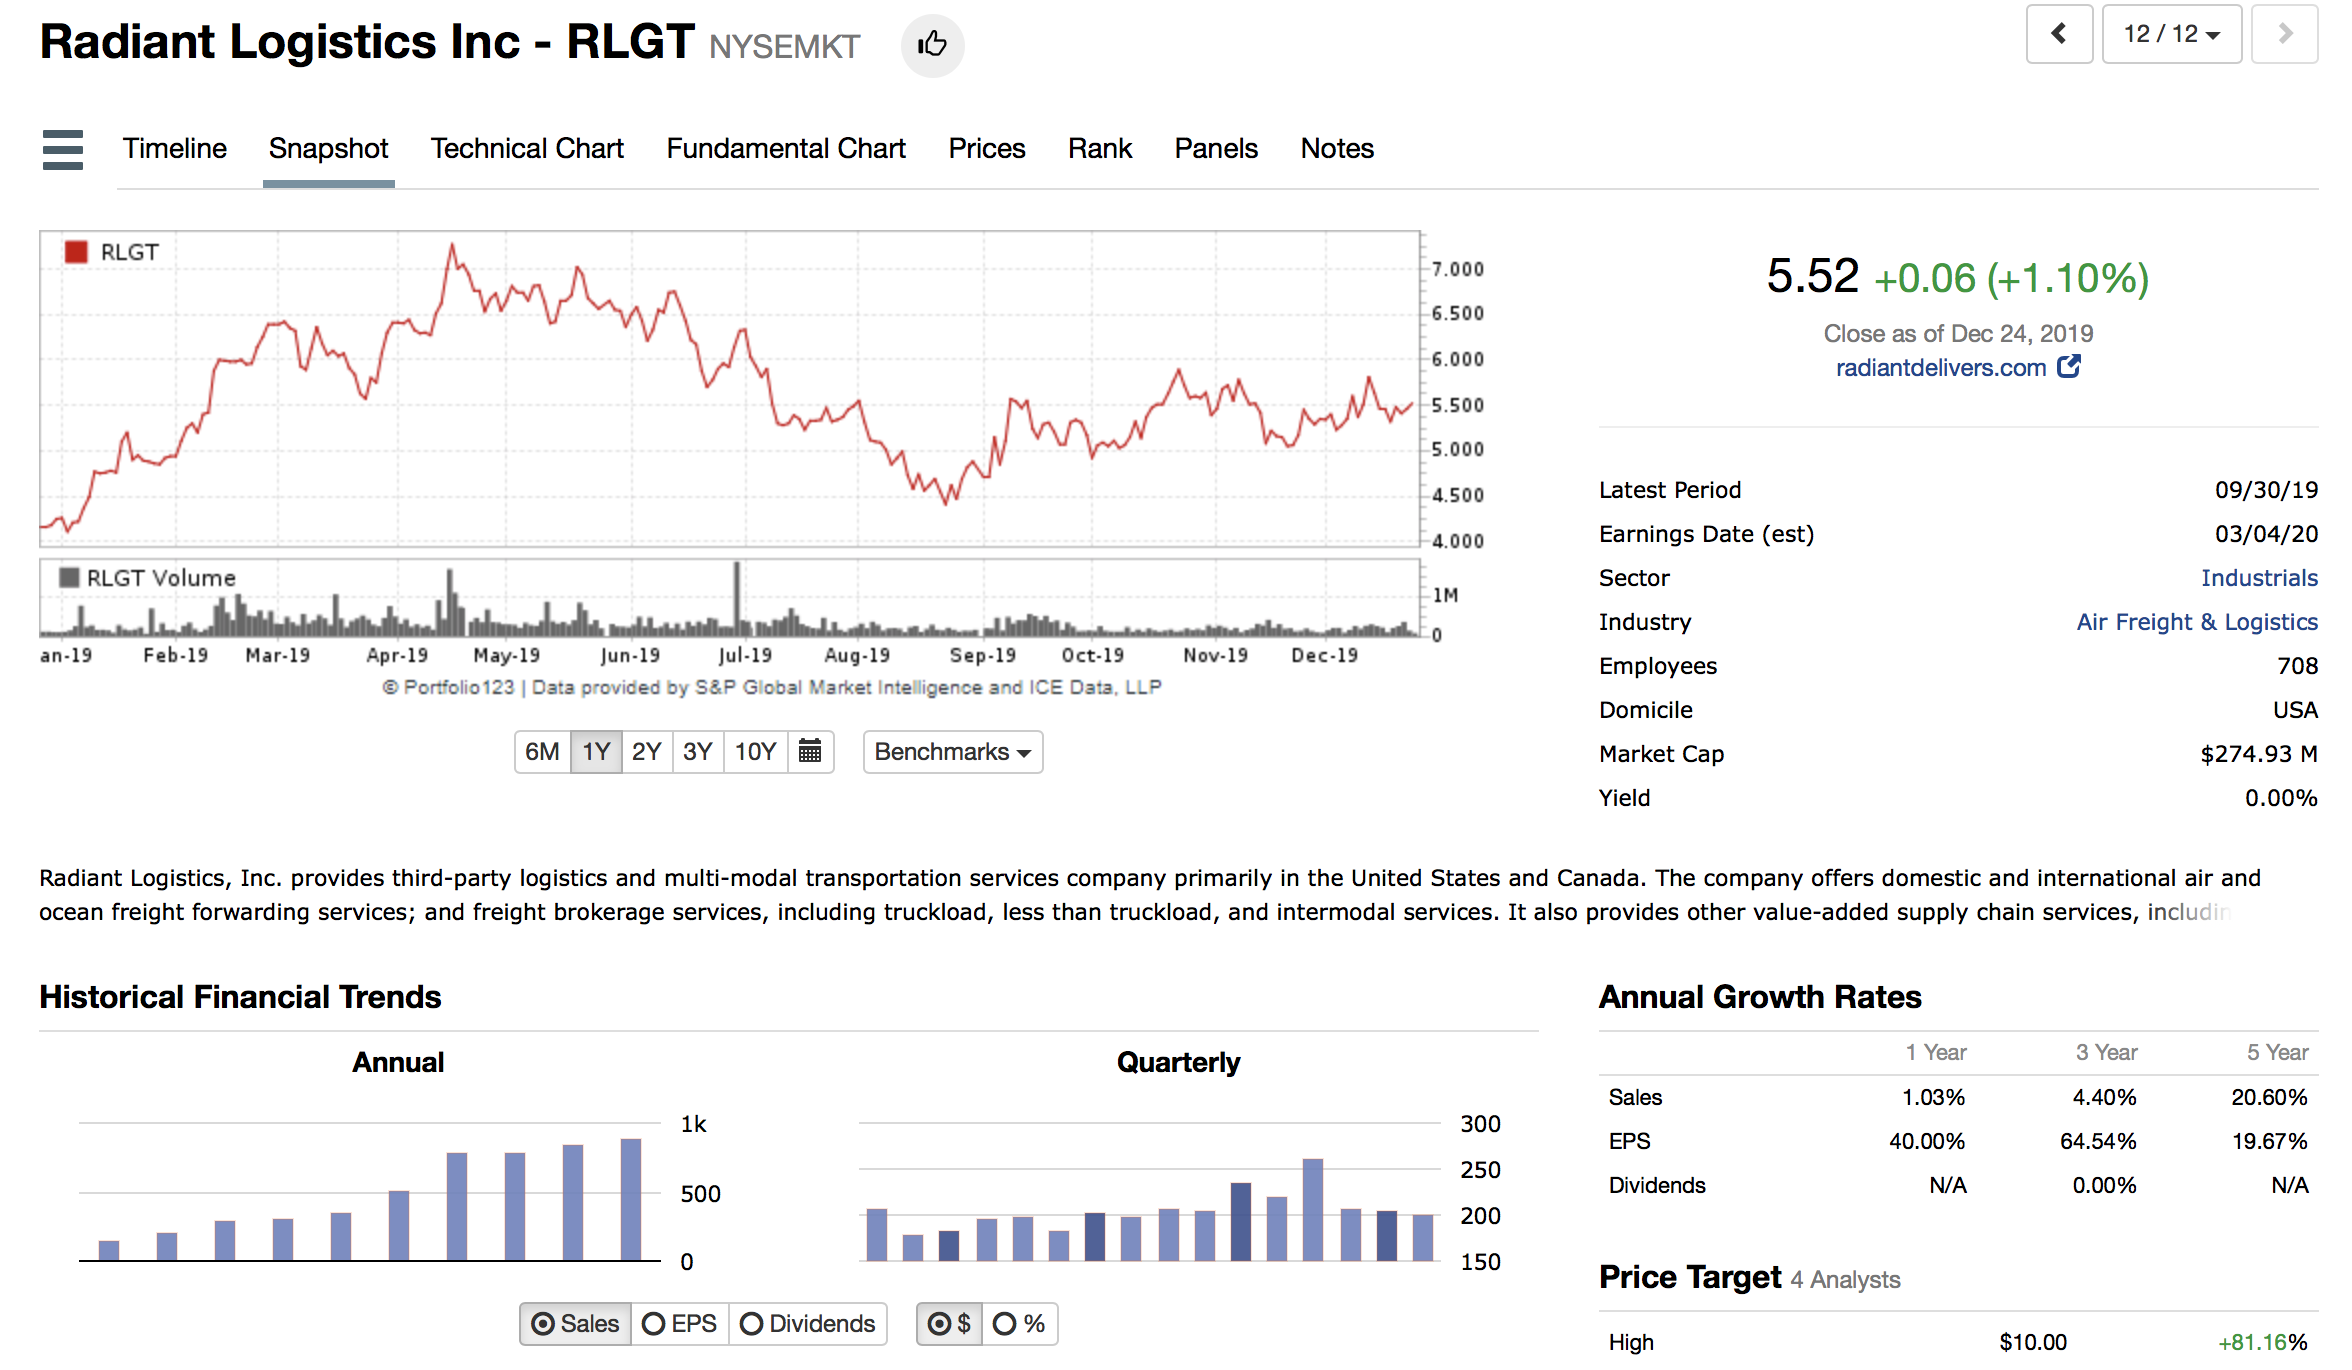This screenshot has width=2352, height=1370.
Task: Open the Technical Chart tab
Action: [x=527, y=149]
